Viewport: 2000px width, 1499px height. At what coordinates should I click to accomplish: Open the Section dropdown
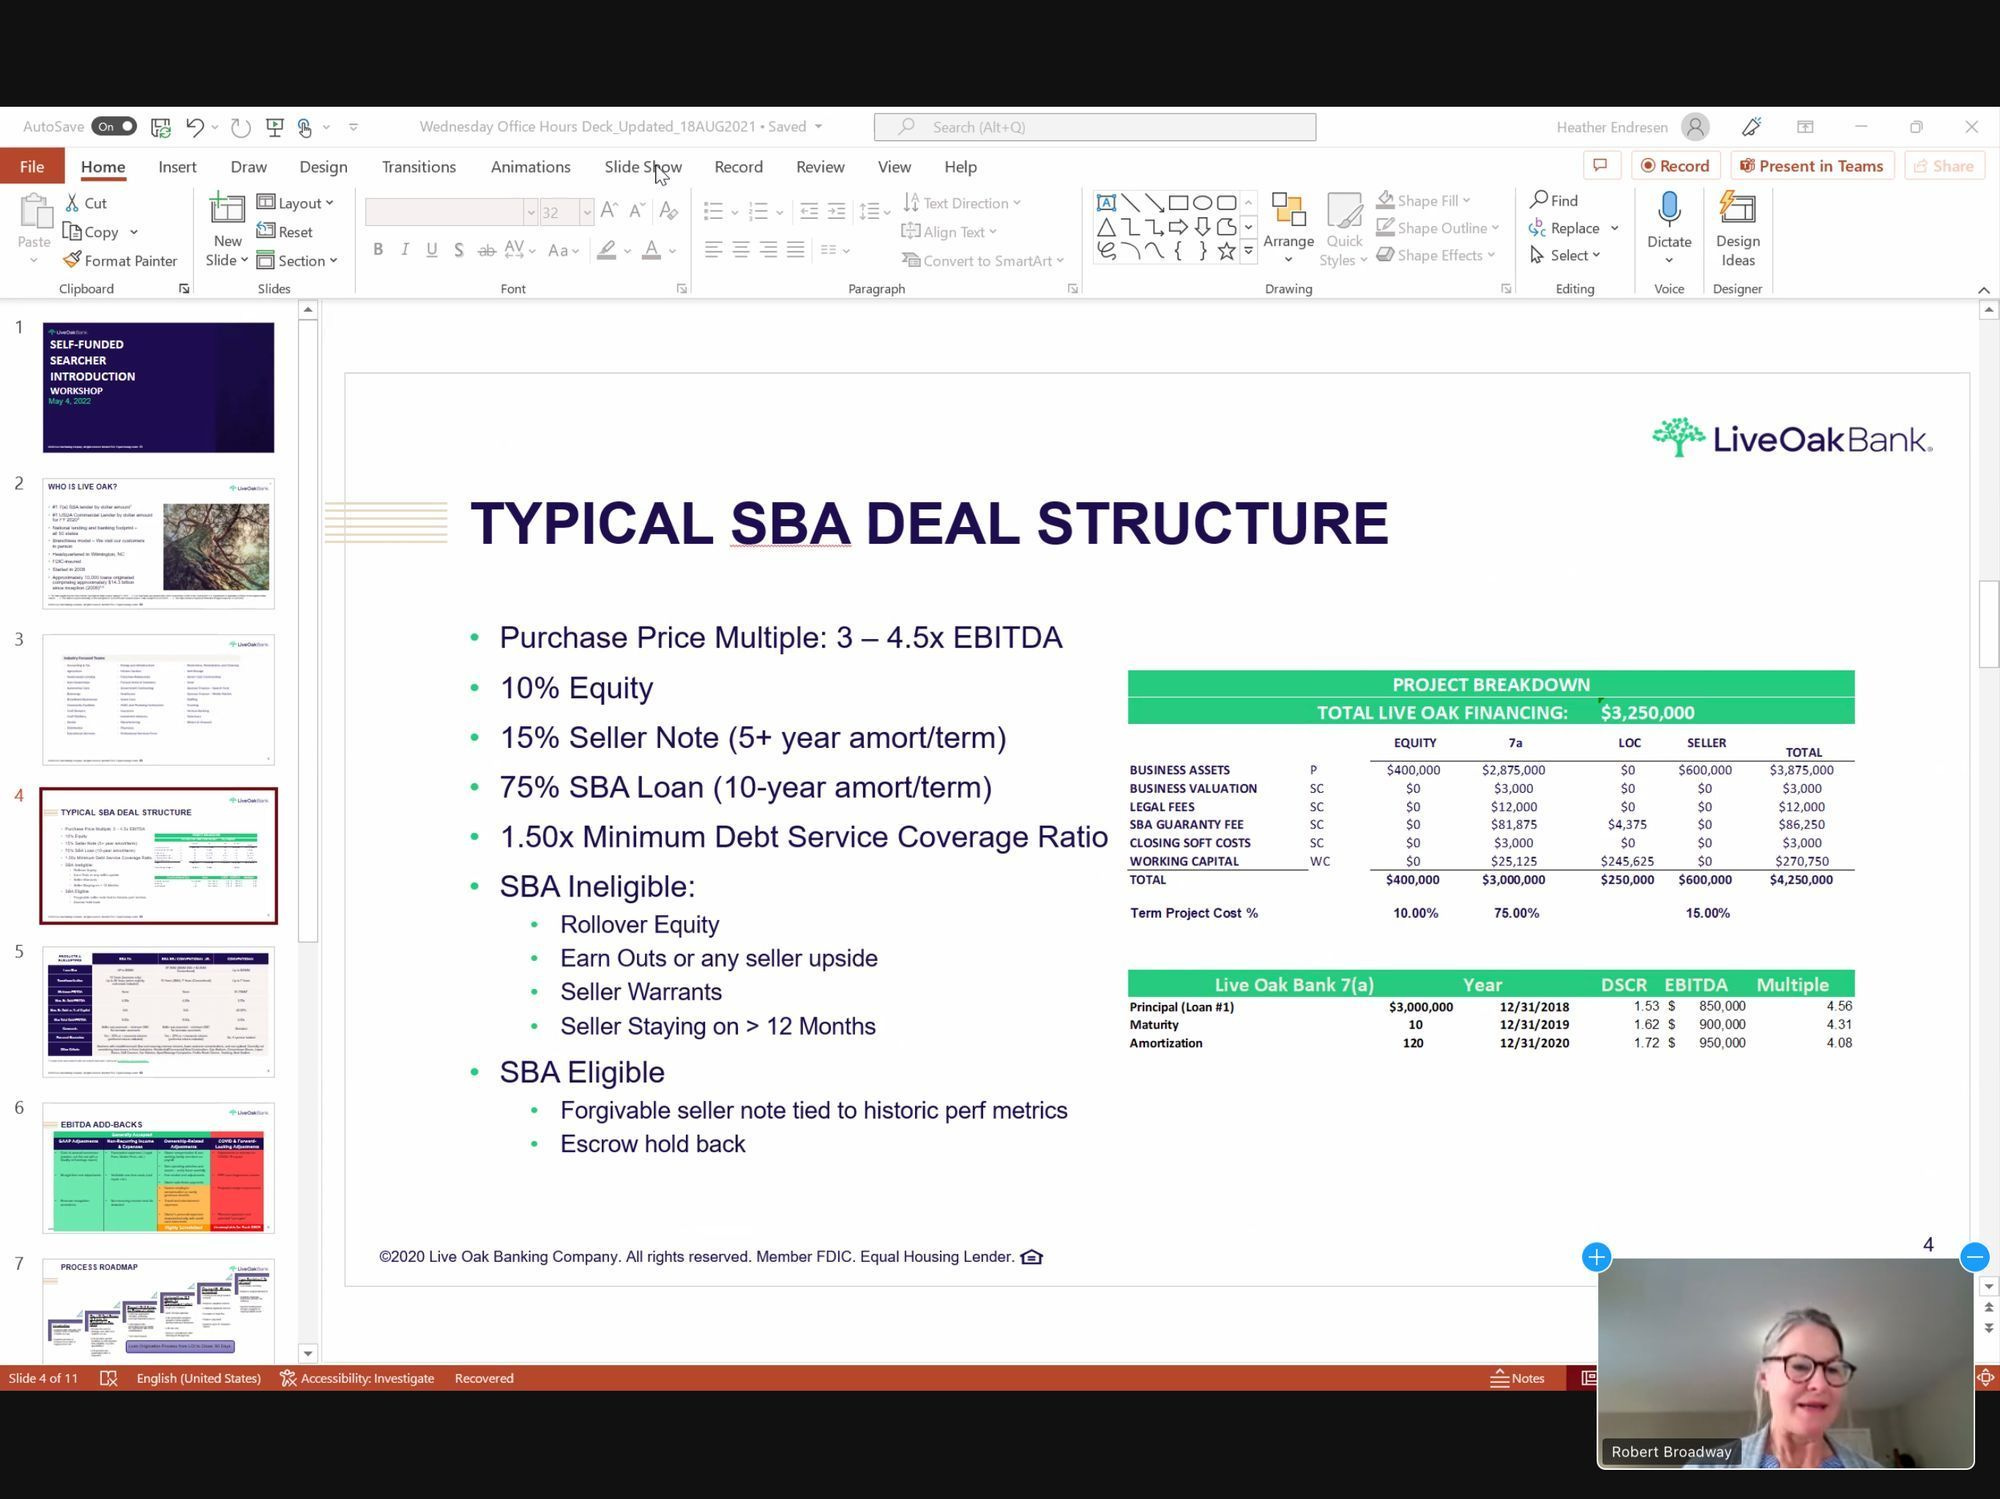point(297,260)
